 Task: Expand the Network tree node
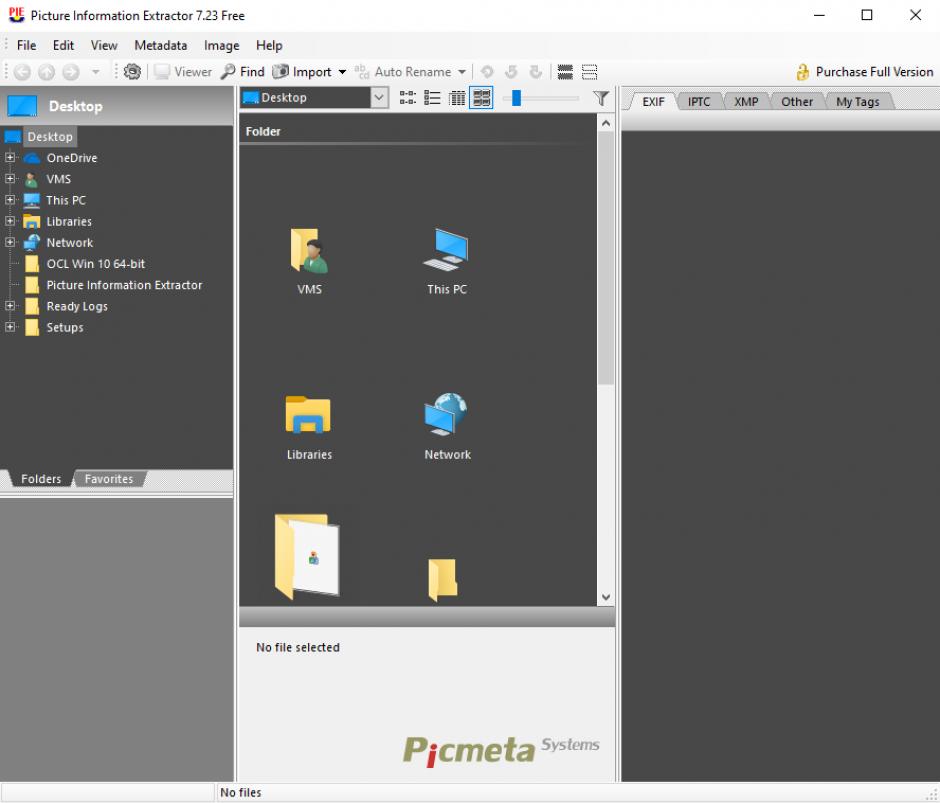10,242
